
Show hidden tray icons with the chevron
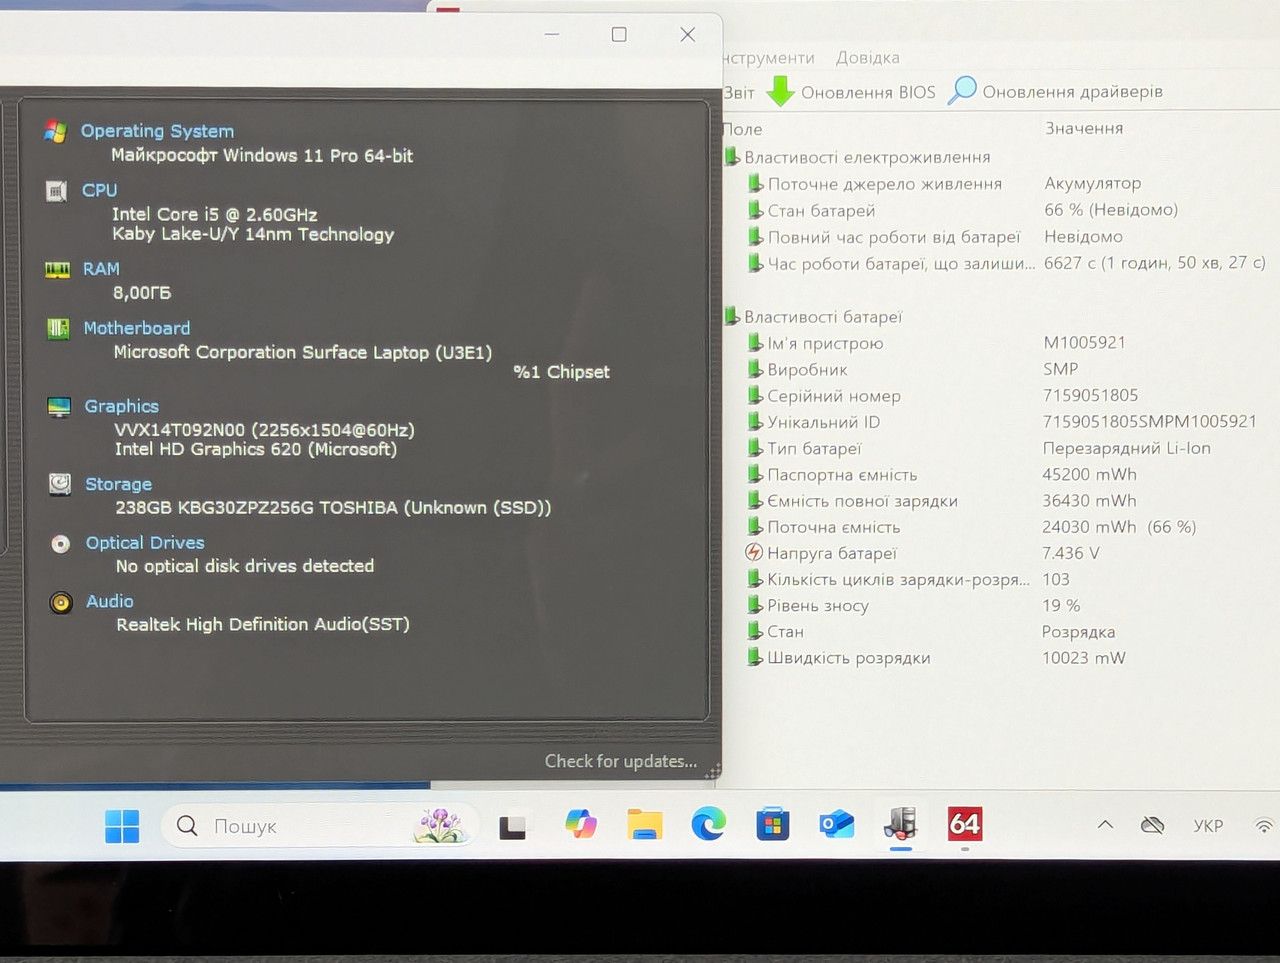coord(1105,826)
